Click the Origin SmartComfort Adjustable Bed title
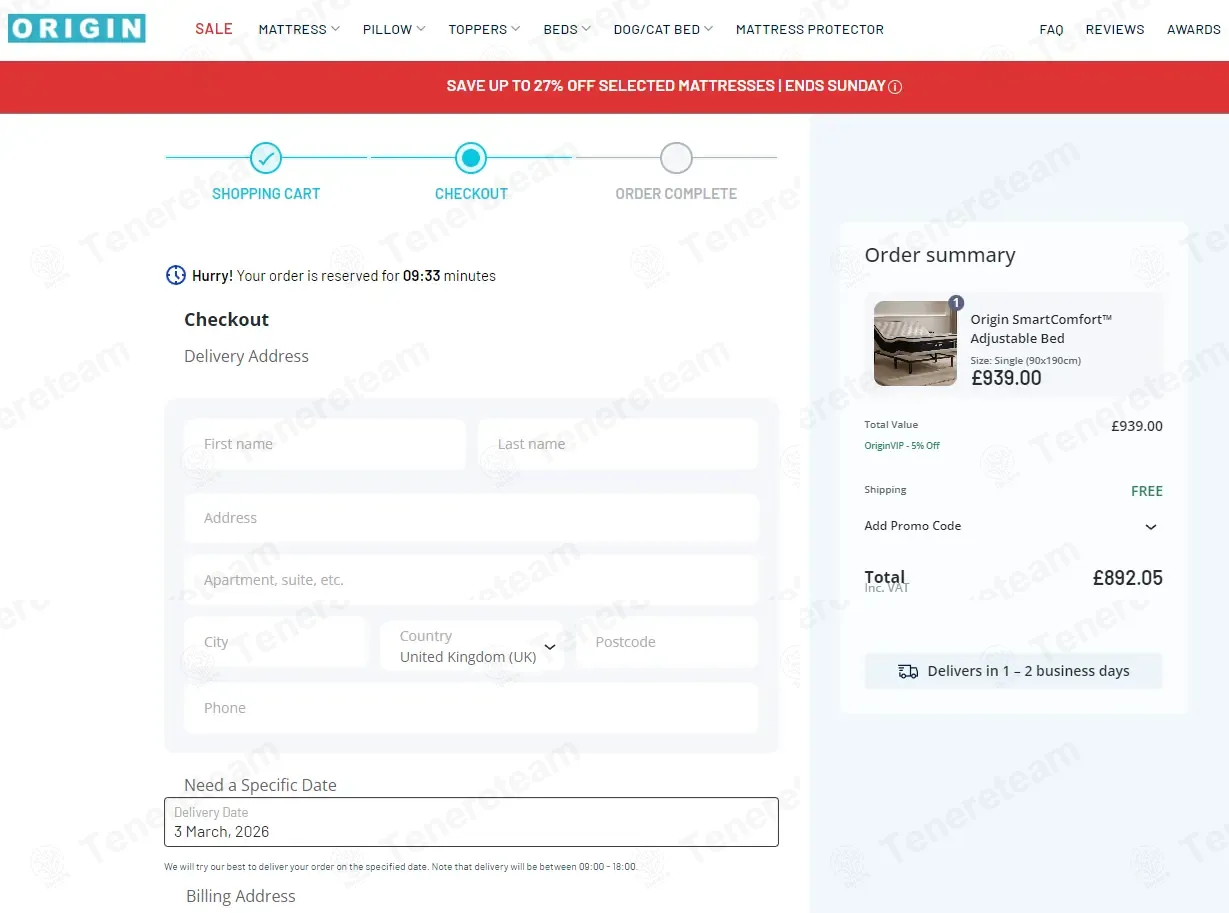The image size is (1229, 913). coord(1041,329)
